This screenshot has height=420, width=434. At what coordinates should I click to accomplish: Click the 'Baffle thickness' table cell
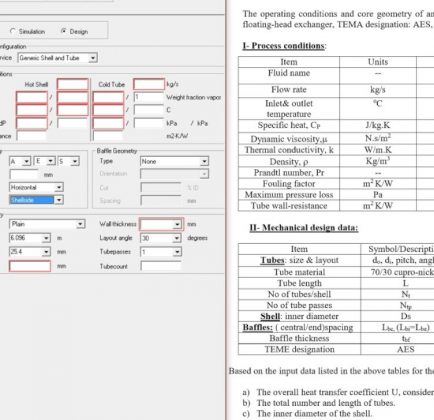click(299, 338)
